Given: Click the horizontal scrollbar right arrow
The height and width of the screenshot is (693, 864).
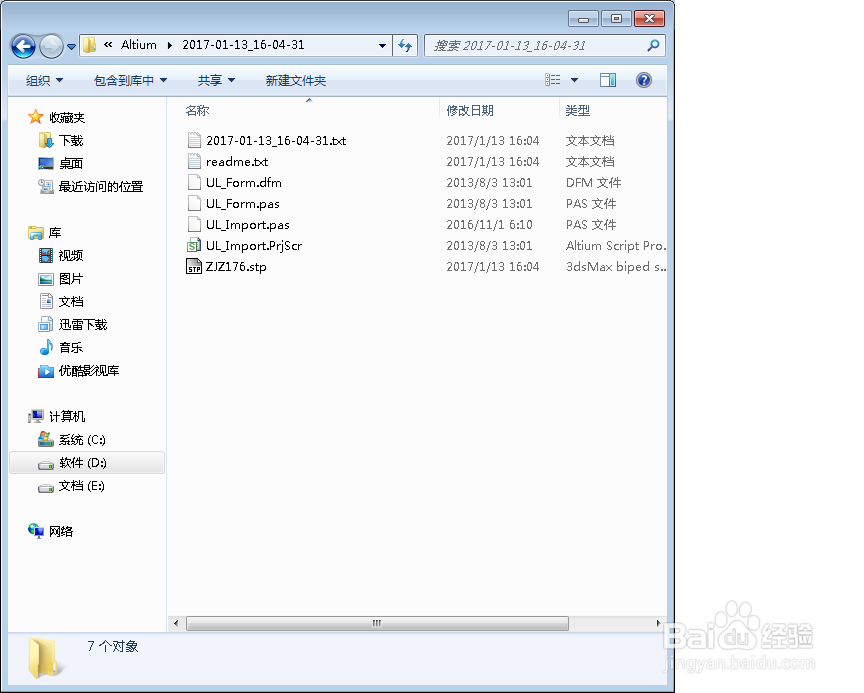Looking at the screenshot, I should pyautogui.click(x=658, y=623).
